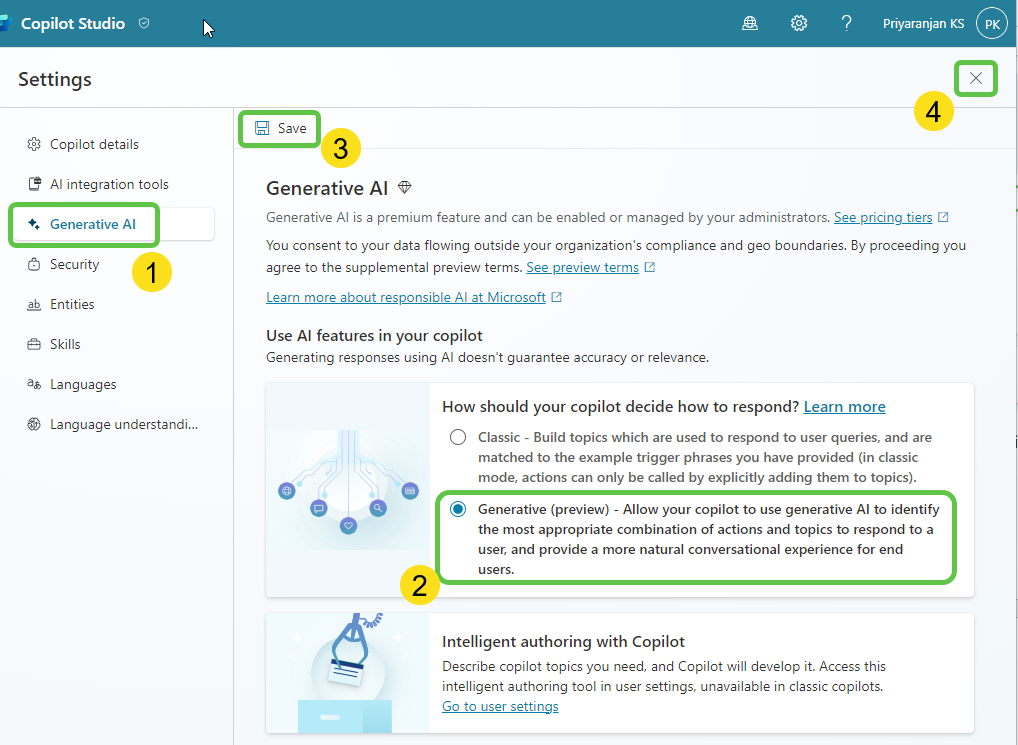1018x745 pixels.
Task: Click the PK user avatar
Action: tap(990, 22)
